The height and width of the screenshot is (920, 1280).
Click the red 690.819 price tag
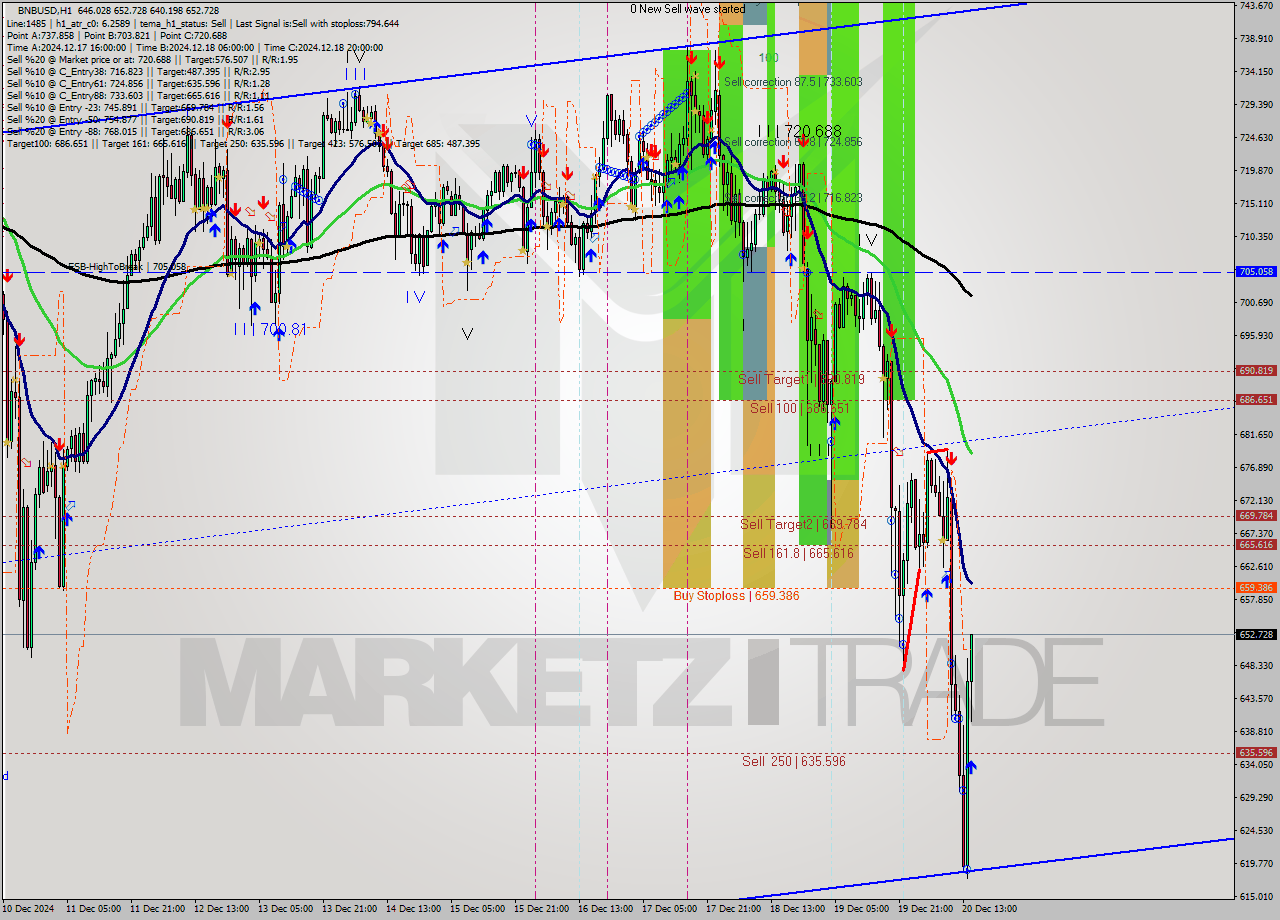[x=1256, y=370]
